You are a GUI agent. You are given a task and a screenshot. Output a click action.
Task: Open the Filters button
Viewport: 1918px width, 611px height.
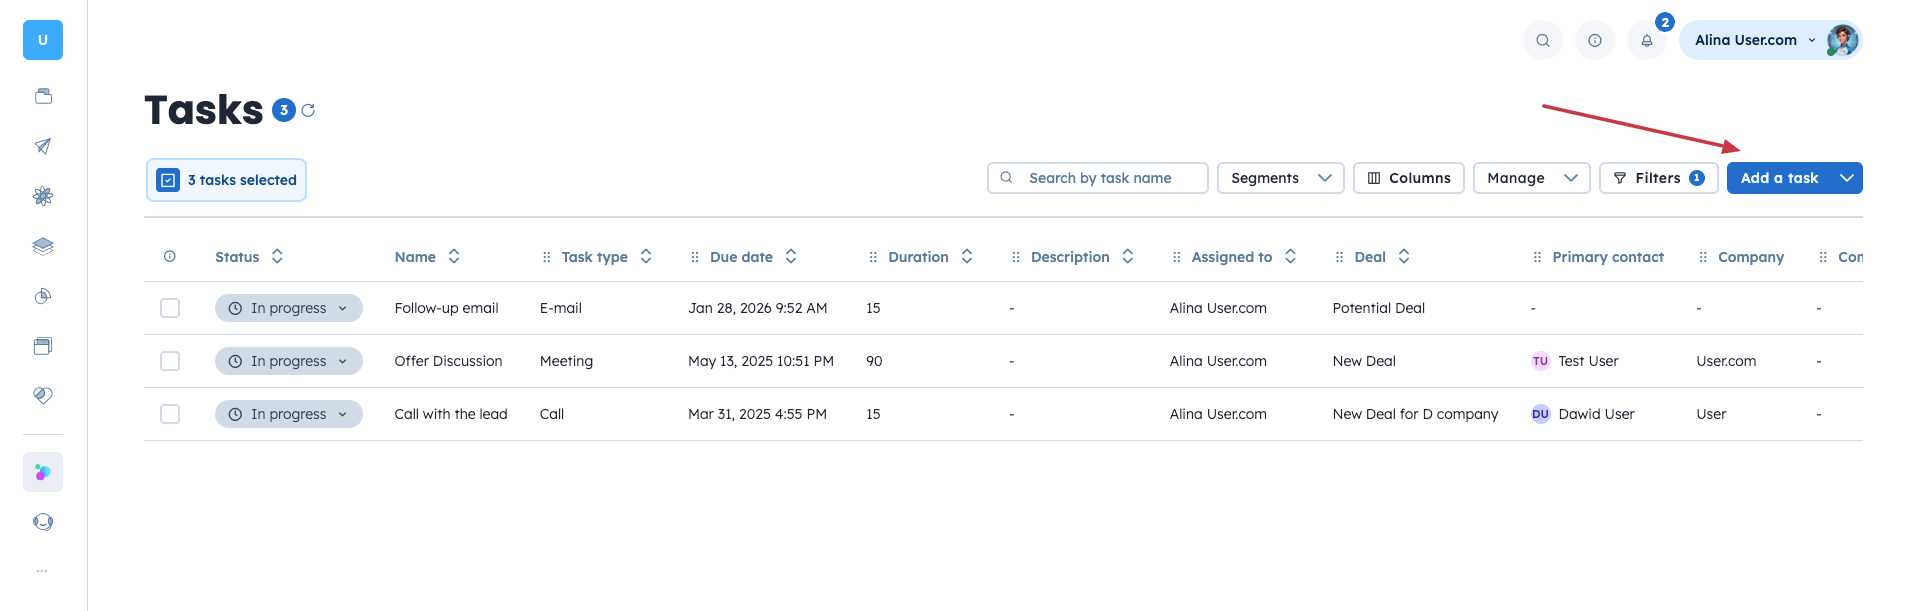pos(1658,178)
